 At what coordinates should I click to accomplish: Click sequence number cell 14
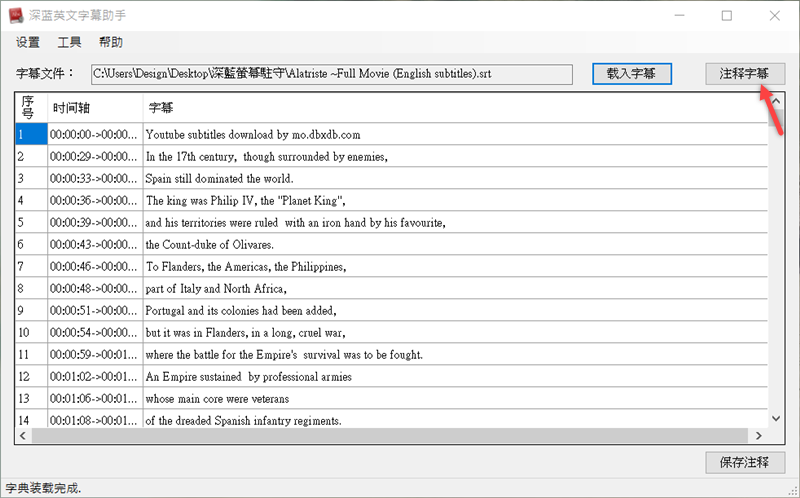point(31,419)
